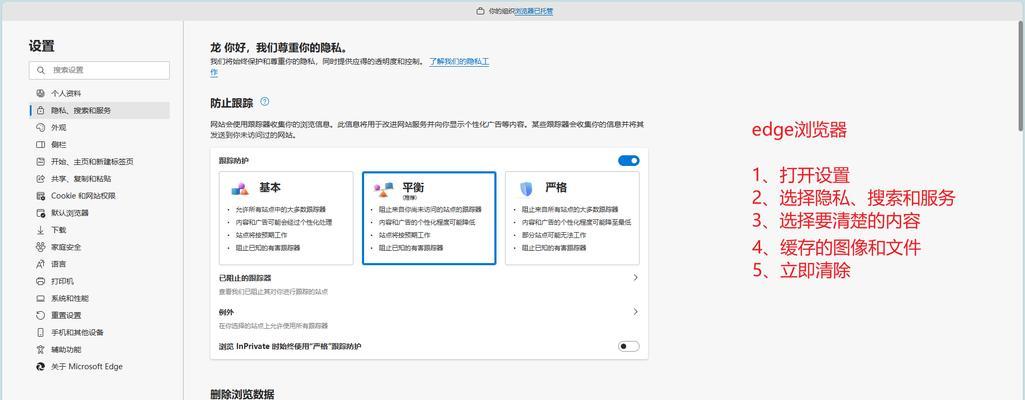Screen dimensions: 1025x400
Task: Click the Cookie 和网站权限 icon
Action: (40, 195)
